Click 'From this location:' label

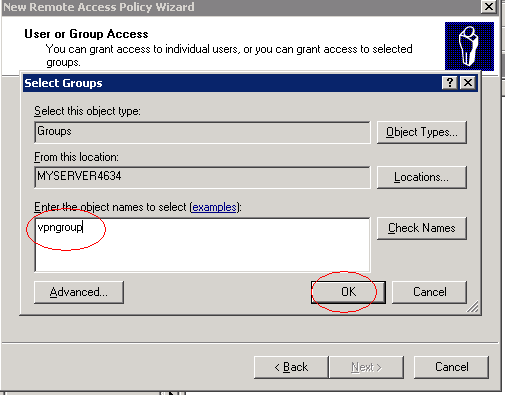coord(76,157)
